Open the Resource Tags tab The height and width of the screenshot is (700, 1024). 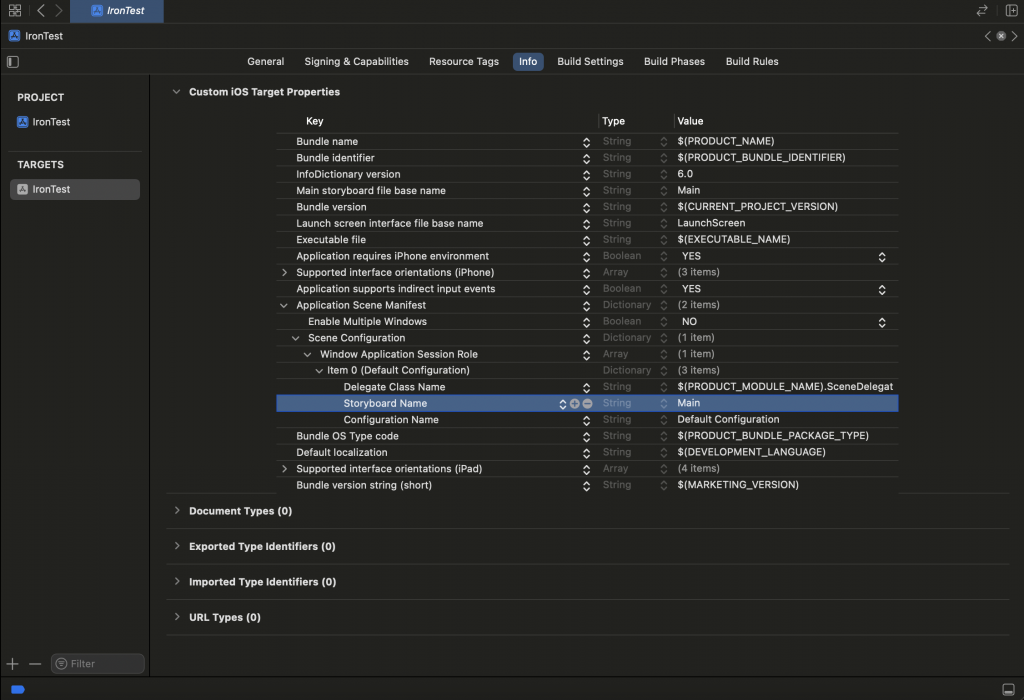coord(464,61)
